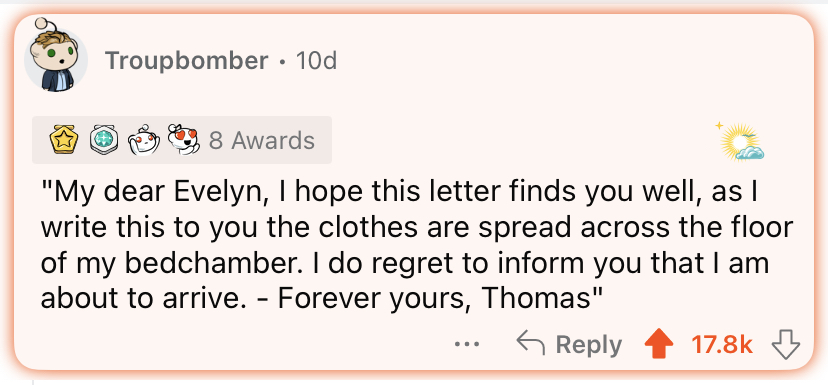Downvote Troupbomber's comment
The image size is (828, 385).
[786, 345]
